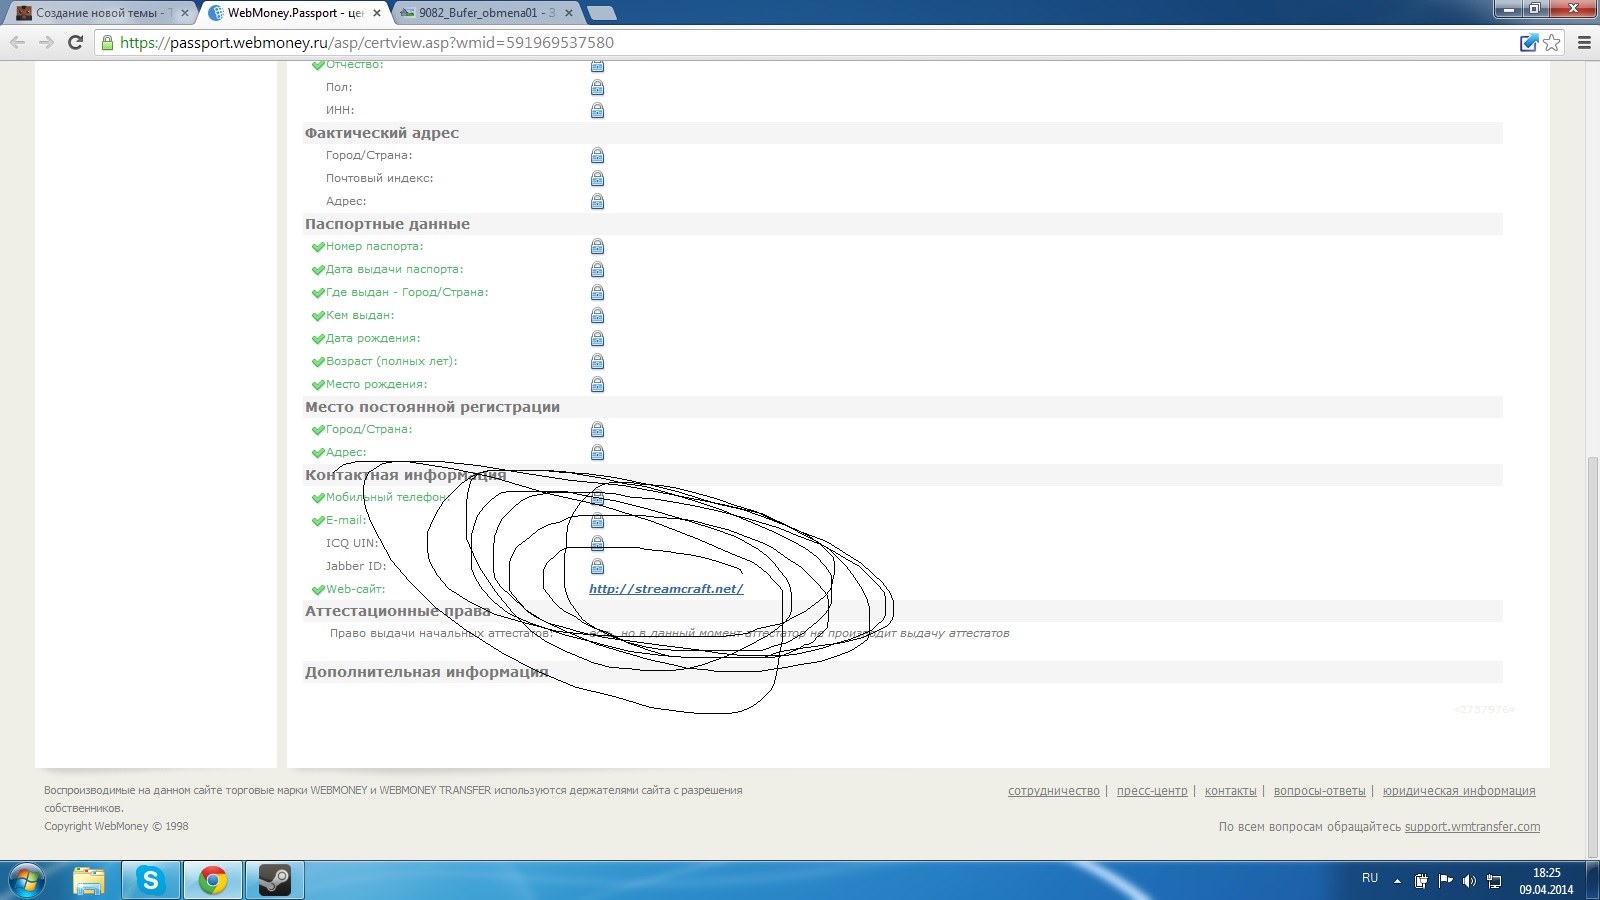This screenshot has height=900, width=1600.
Task: Close the Создание новой темы tab
Action: 185,13
